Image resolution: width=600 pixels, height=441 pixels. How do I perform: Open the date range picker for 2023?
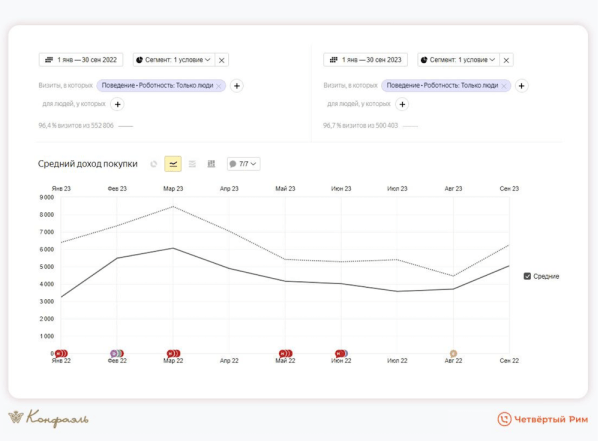click(365, 60)
